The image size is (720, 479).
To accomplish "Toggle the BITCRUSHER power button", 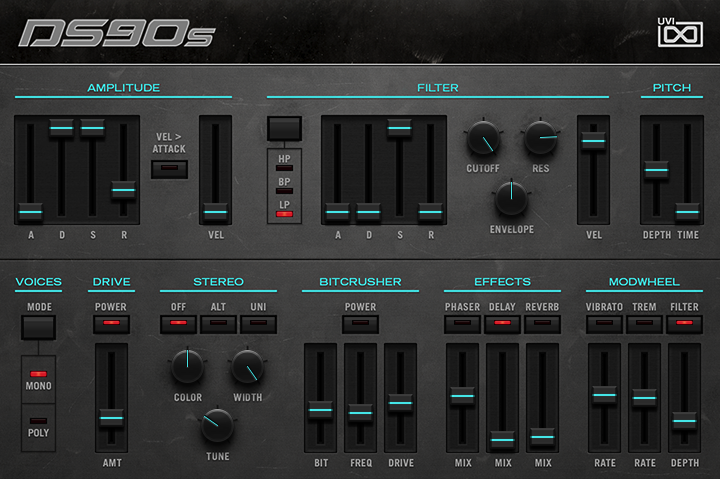I will coord(360,324).
